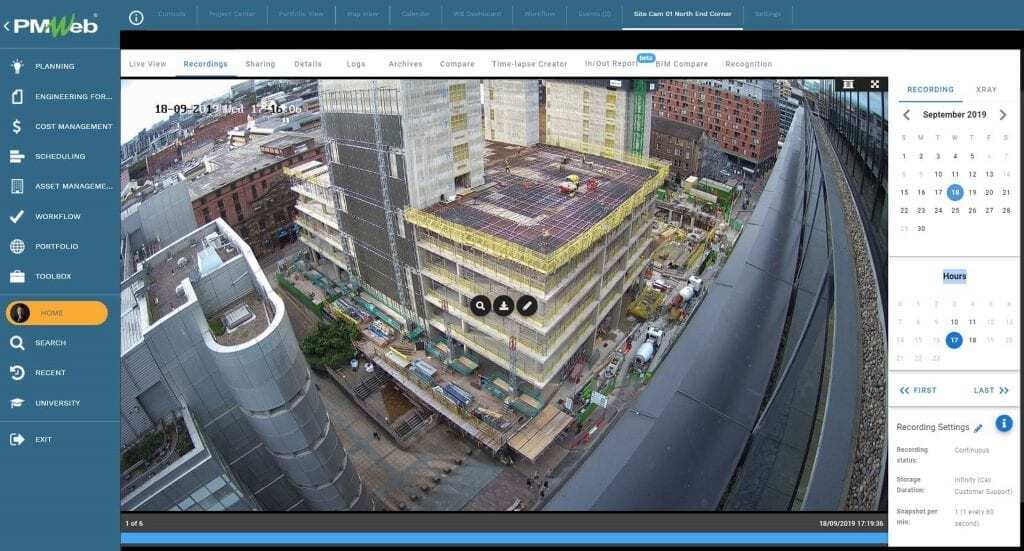Select day 19 in the calendar
Viewport: 1024px width, 551px height.
[x=972, y=192]
